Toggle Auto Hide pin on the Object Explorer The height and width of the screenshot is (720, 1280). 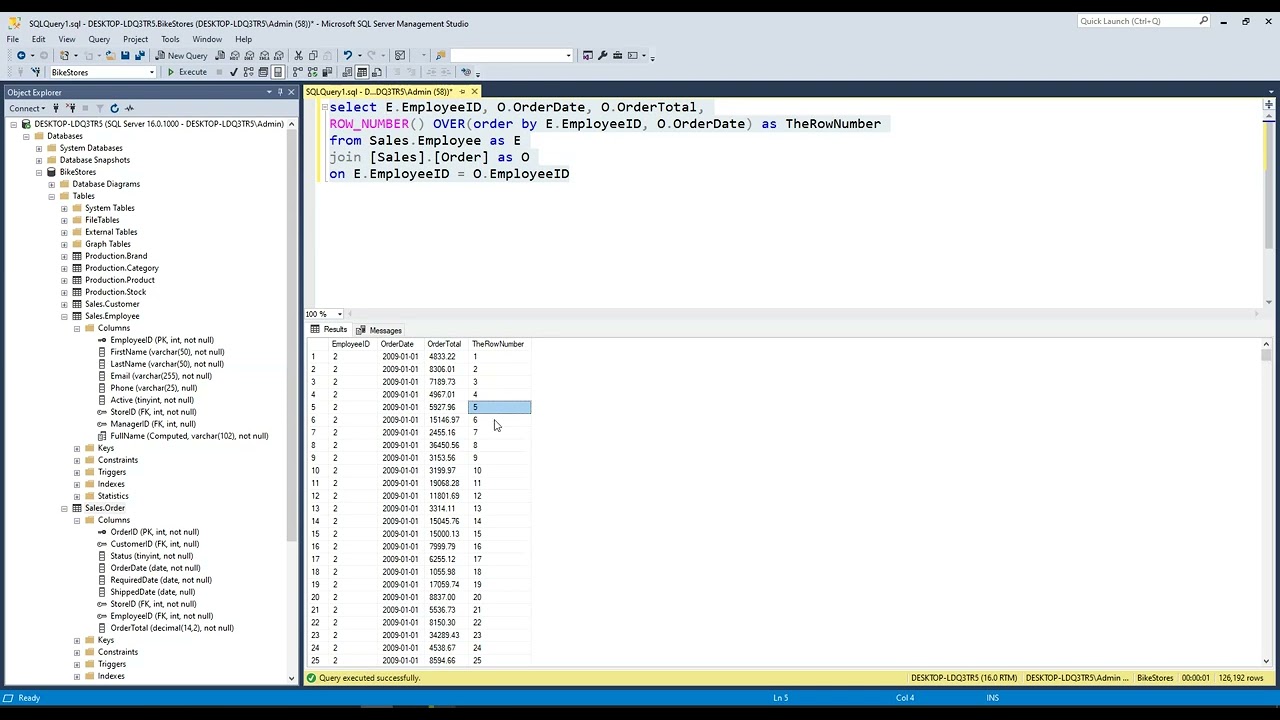280,92
